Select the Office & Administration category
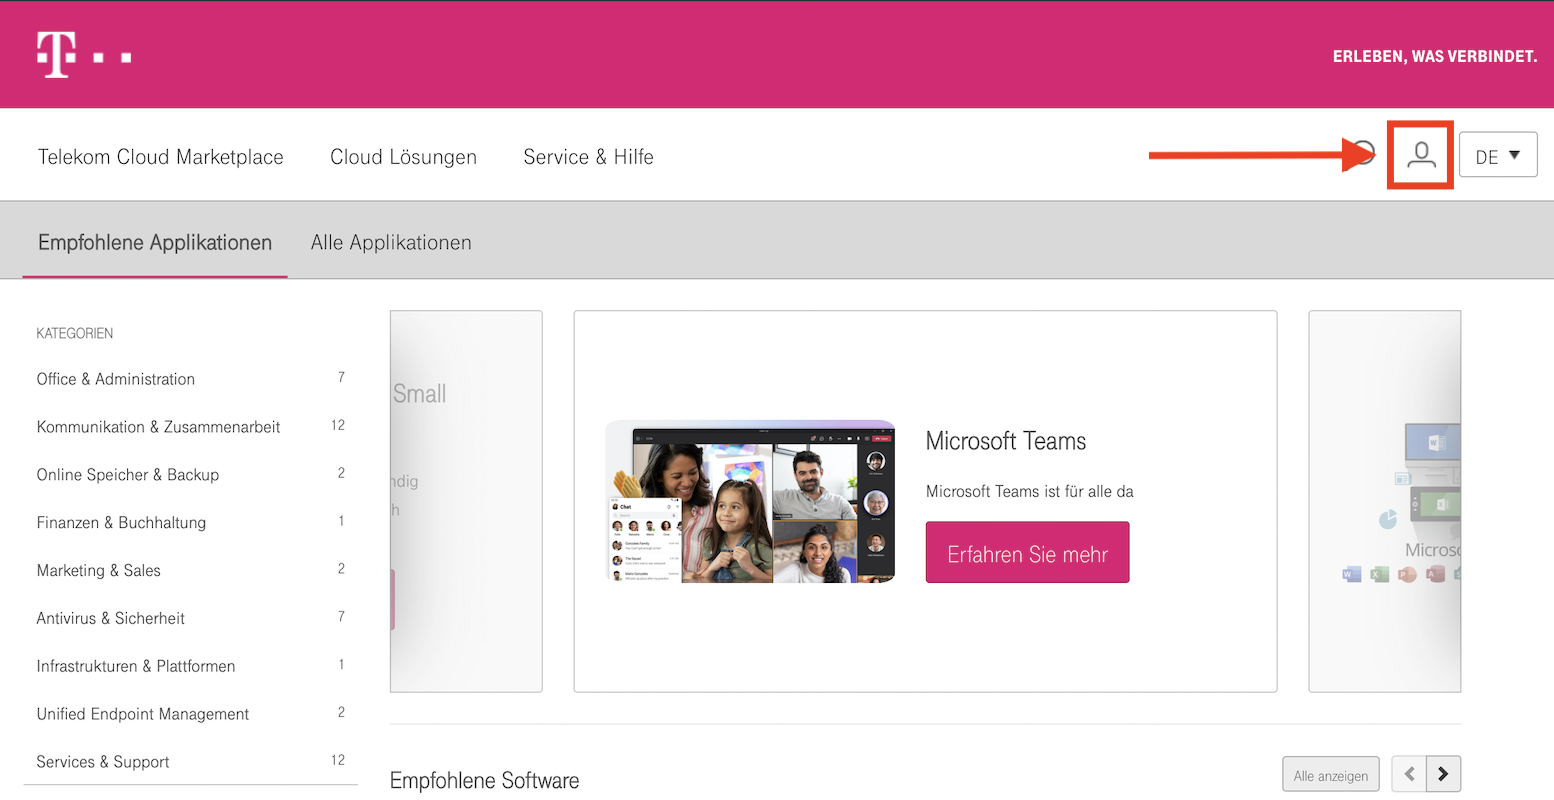Viewport: 1554px width, 800px height. click(116, 379)
